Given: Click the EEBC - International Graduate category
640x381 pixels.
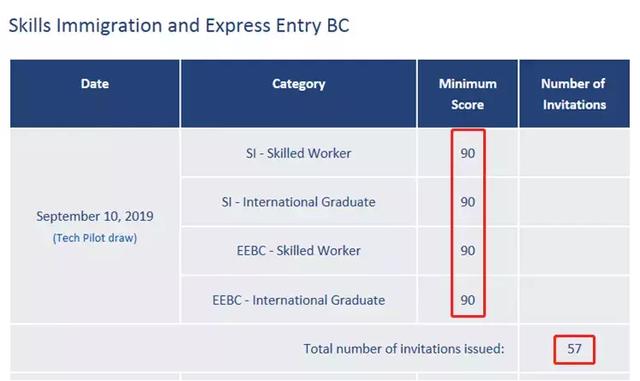Looking at the screenshot, I should tap(298, 300).
